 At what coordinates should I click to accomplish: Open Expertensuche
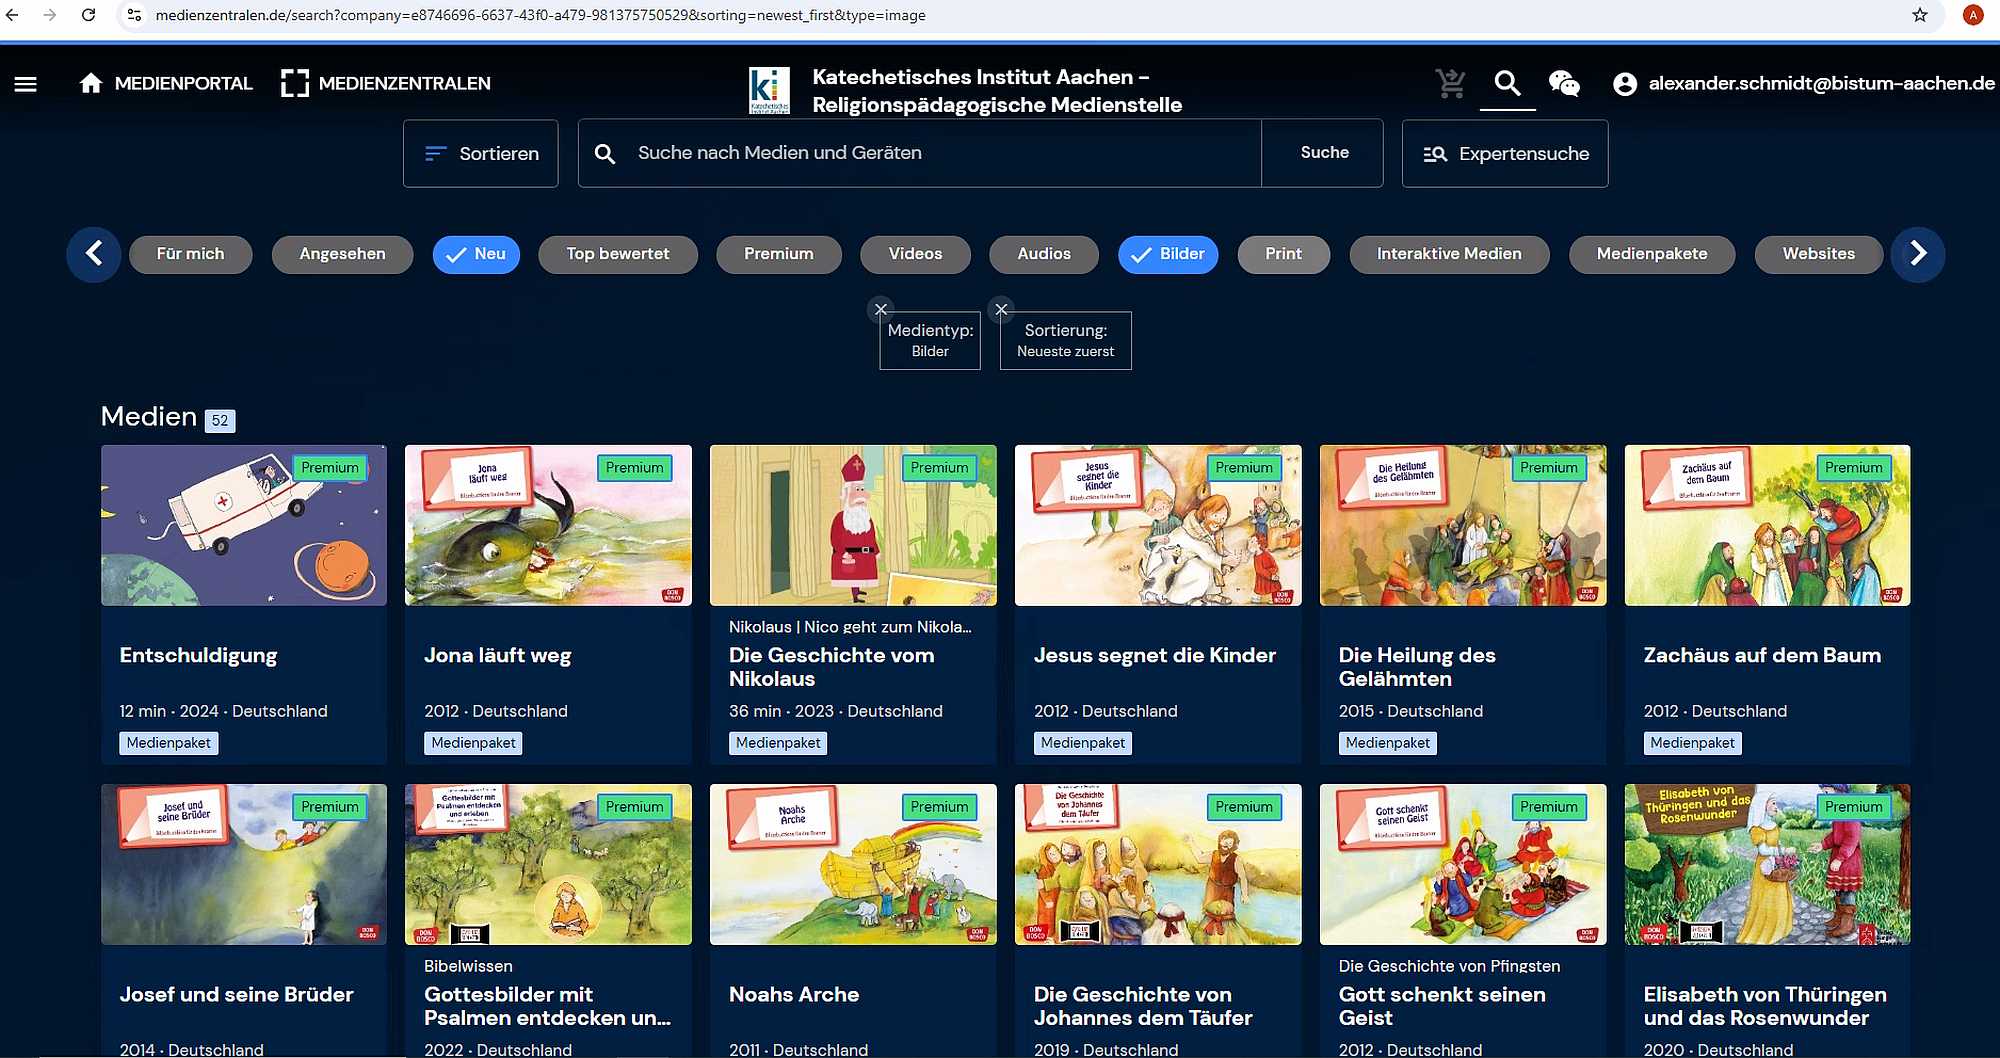tap(1505, 154)
